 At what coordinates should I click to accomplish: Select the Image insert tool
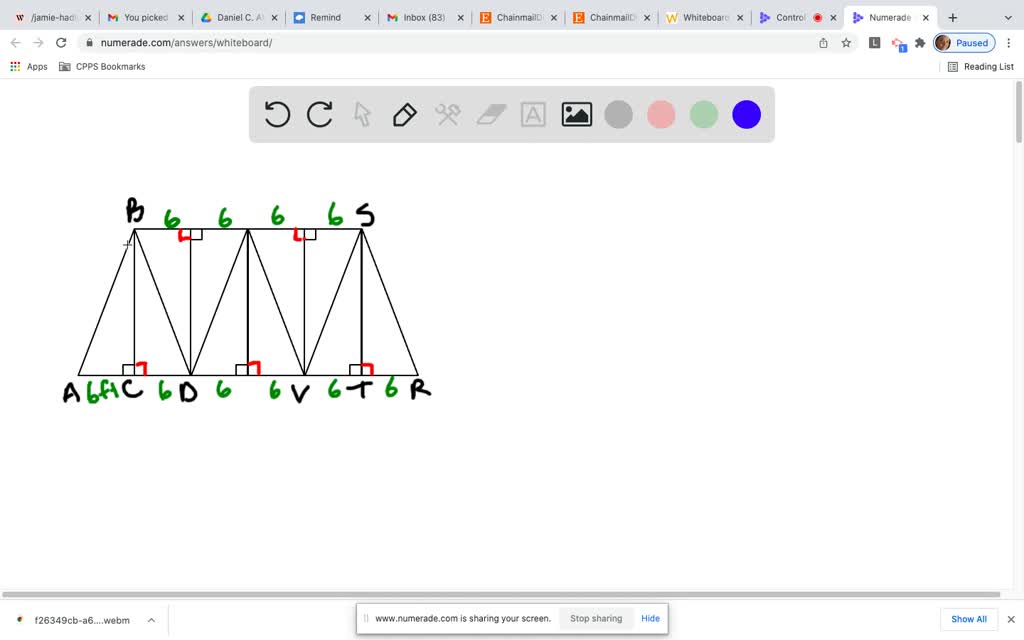pos(576,114)
